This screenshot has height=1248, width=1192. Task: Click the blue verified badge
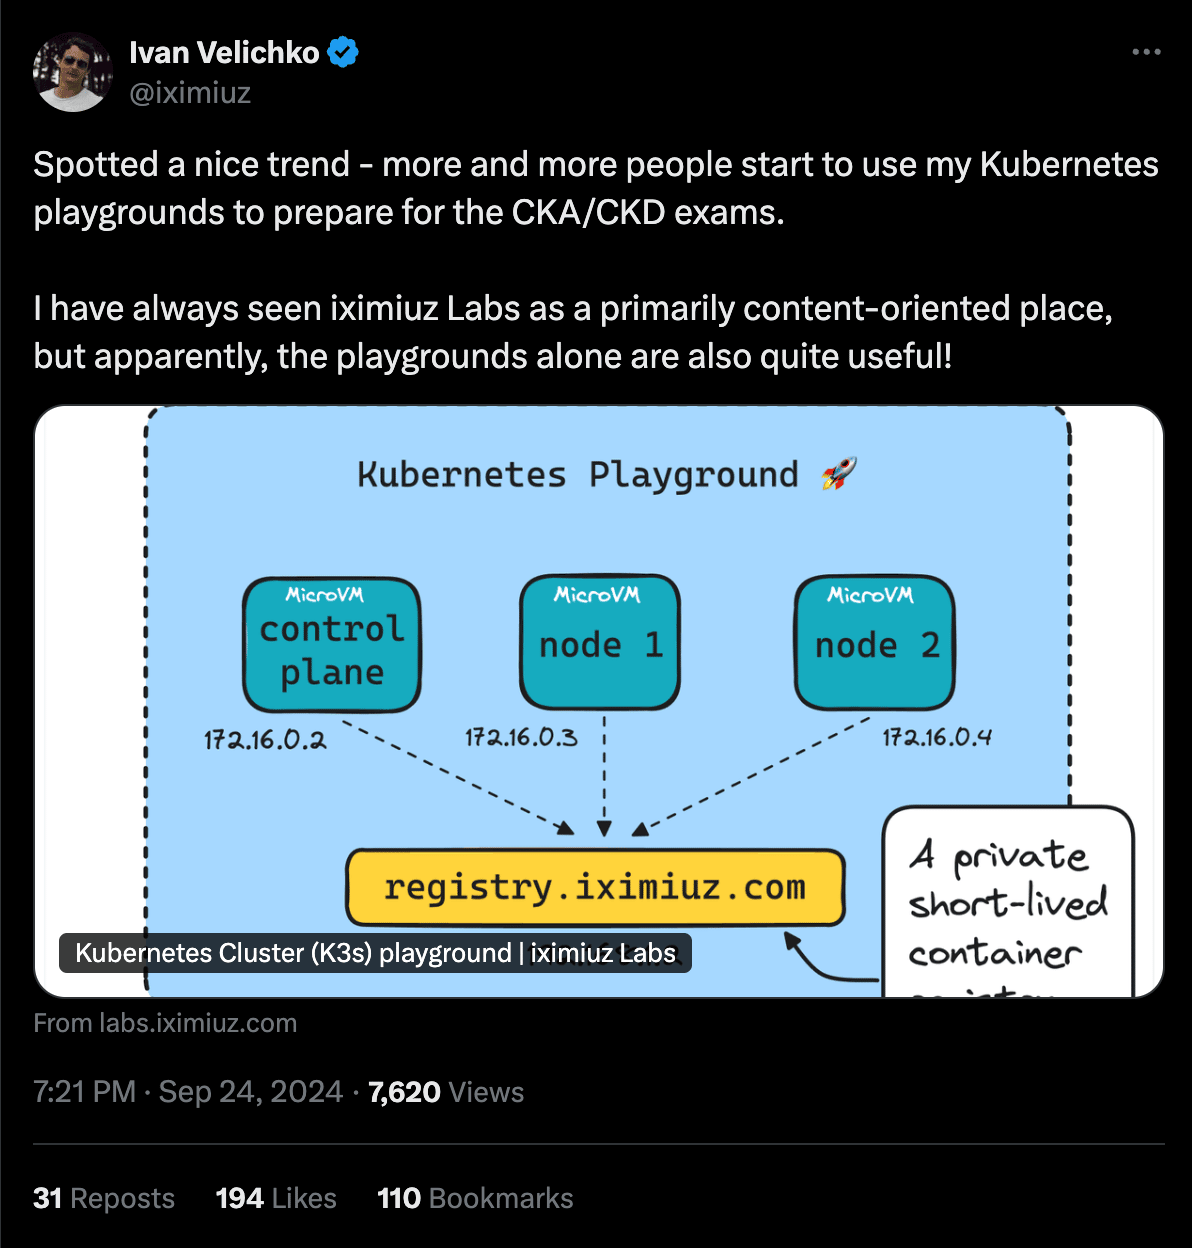(x=343, y=52)
